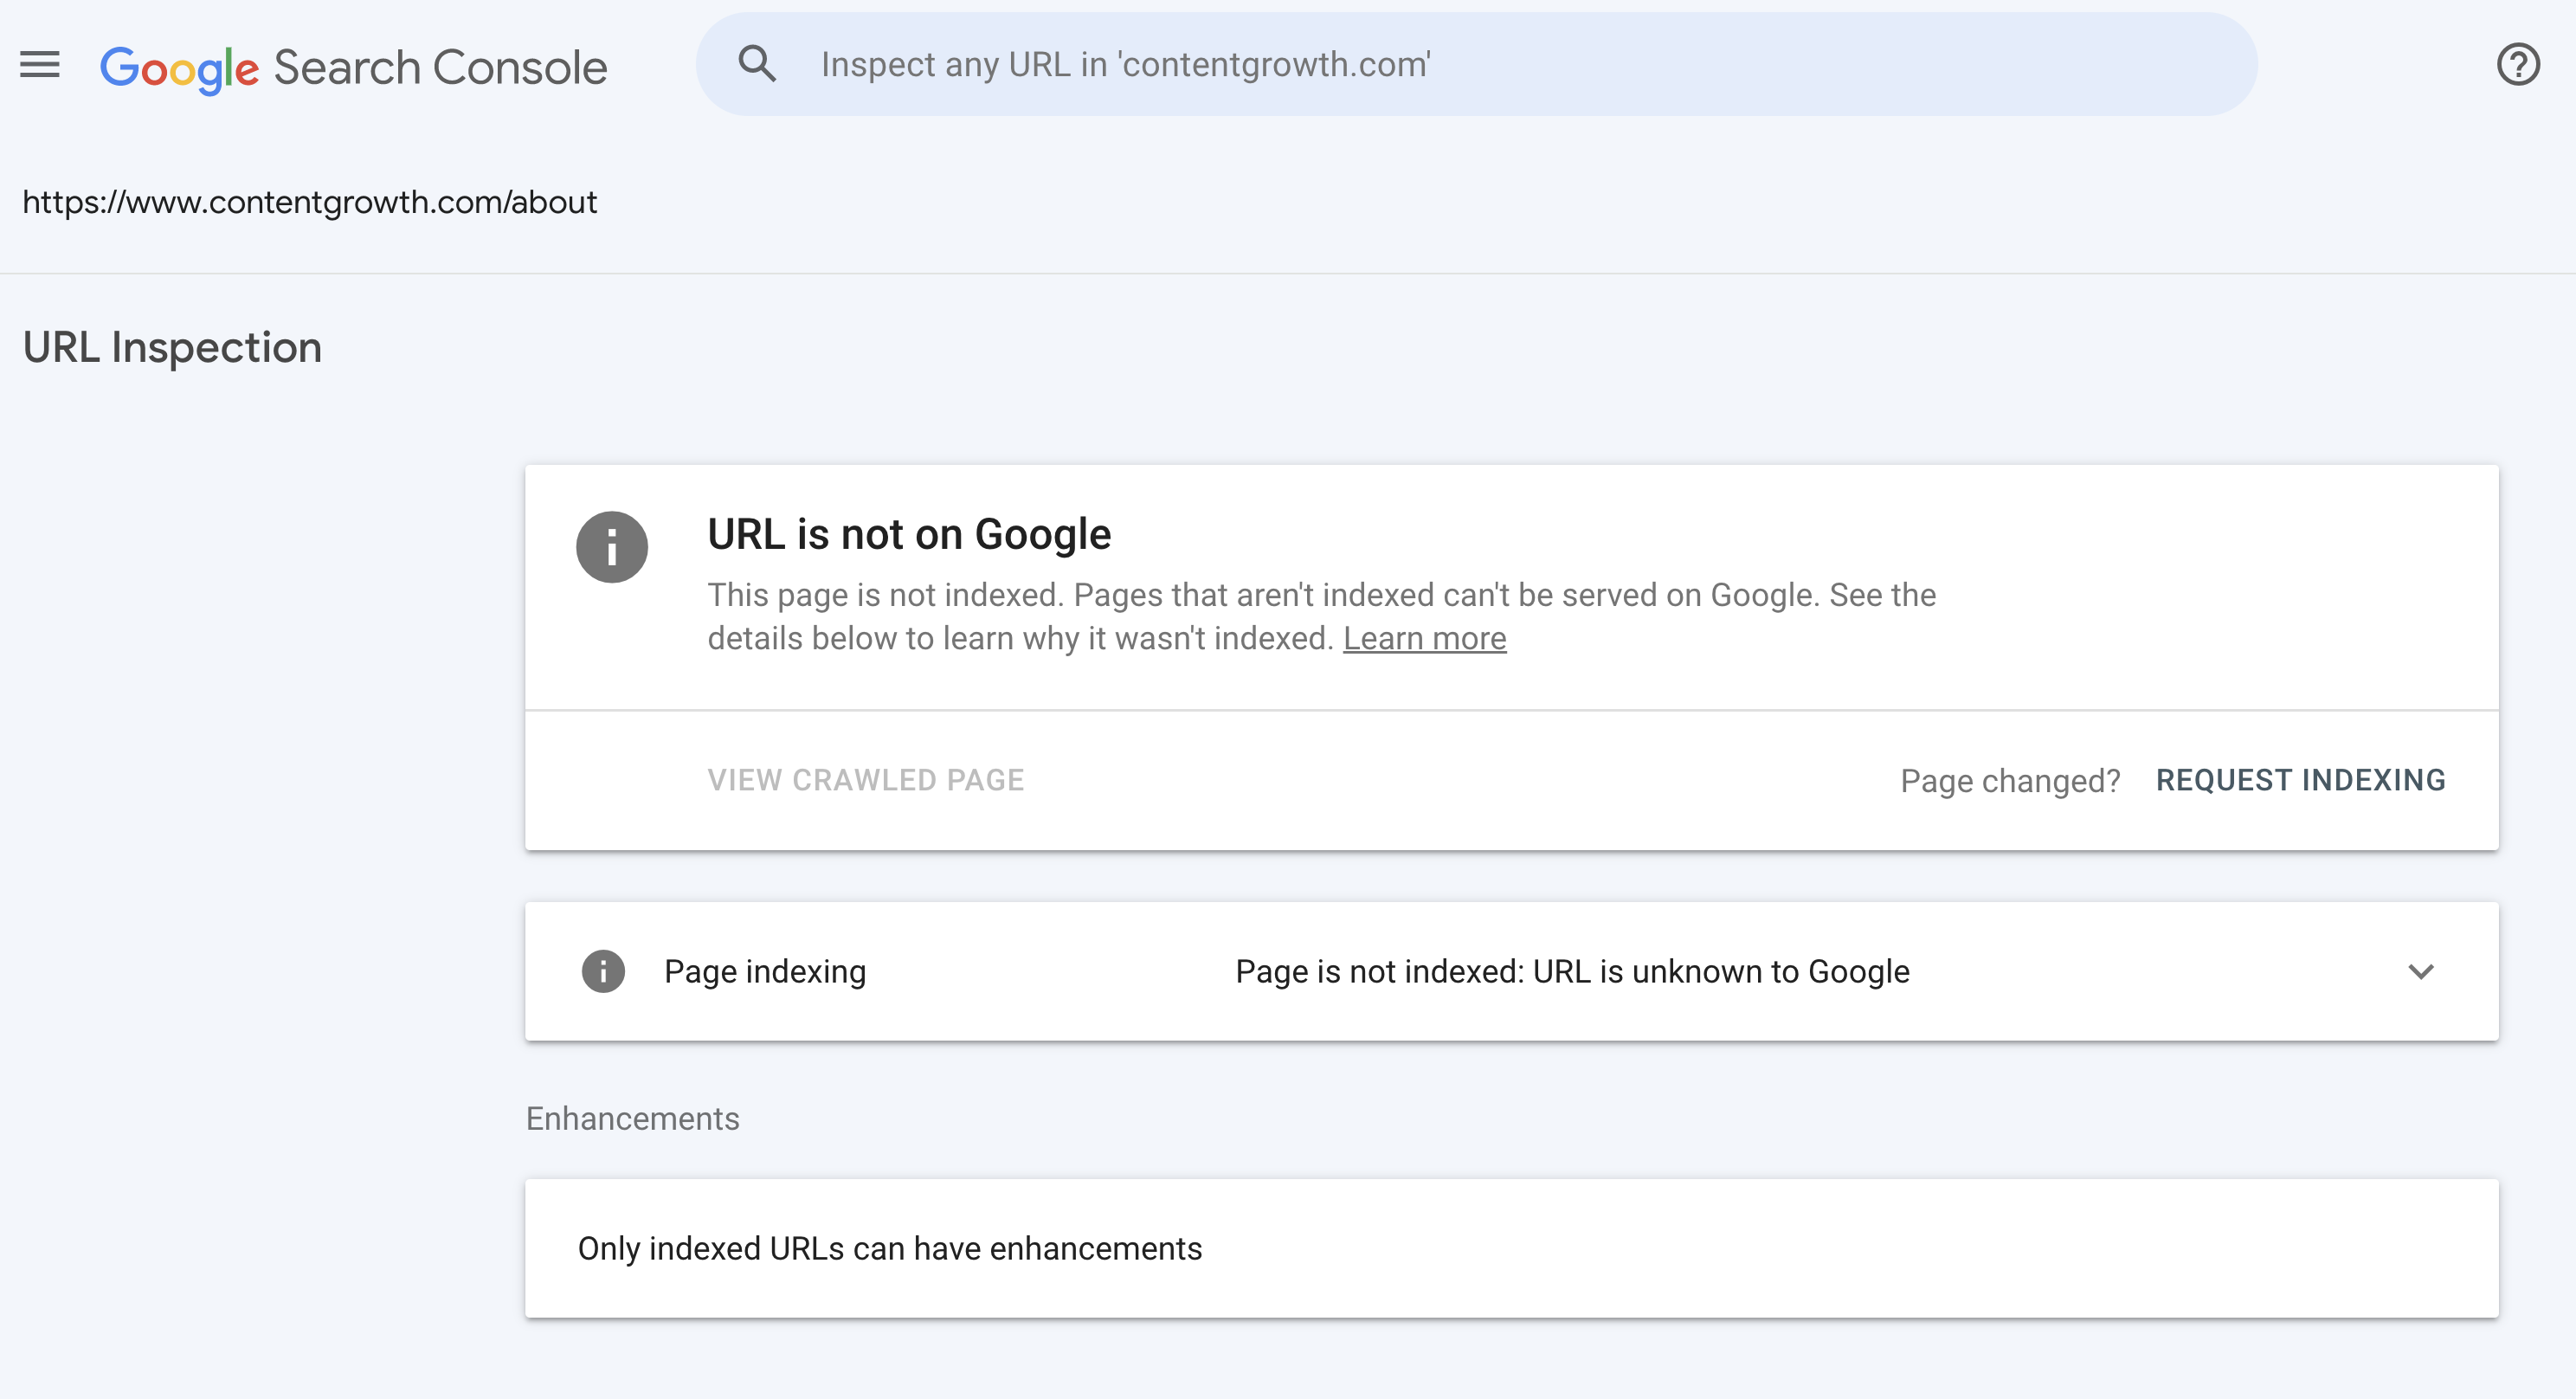Select the Page indexing label
This screenshot has height=1399, width=2576.
point(765,971)
